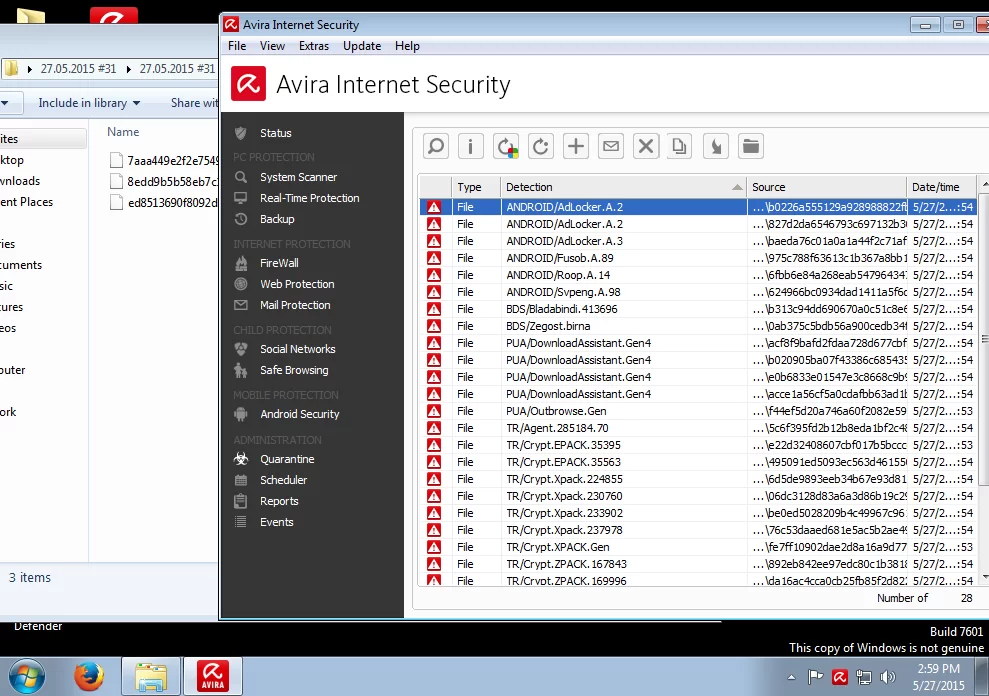Switch to Windows Explorer taskbar button
Screen dimensions: 989x696
click(151, 676)
